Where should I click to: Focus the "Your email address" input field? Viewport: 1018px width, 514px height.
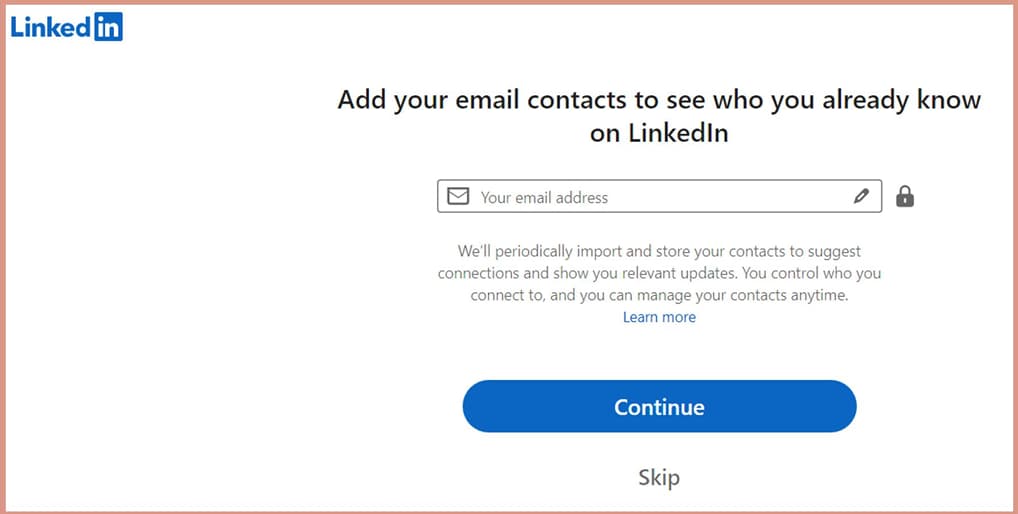coord(660,196)
